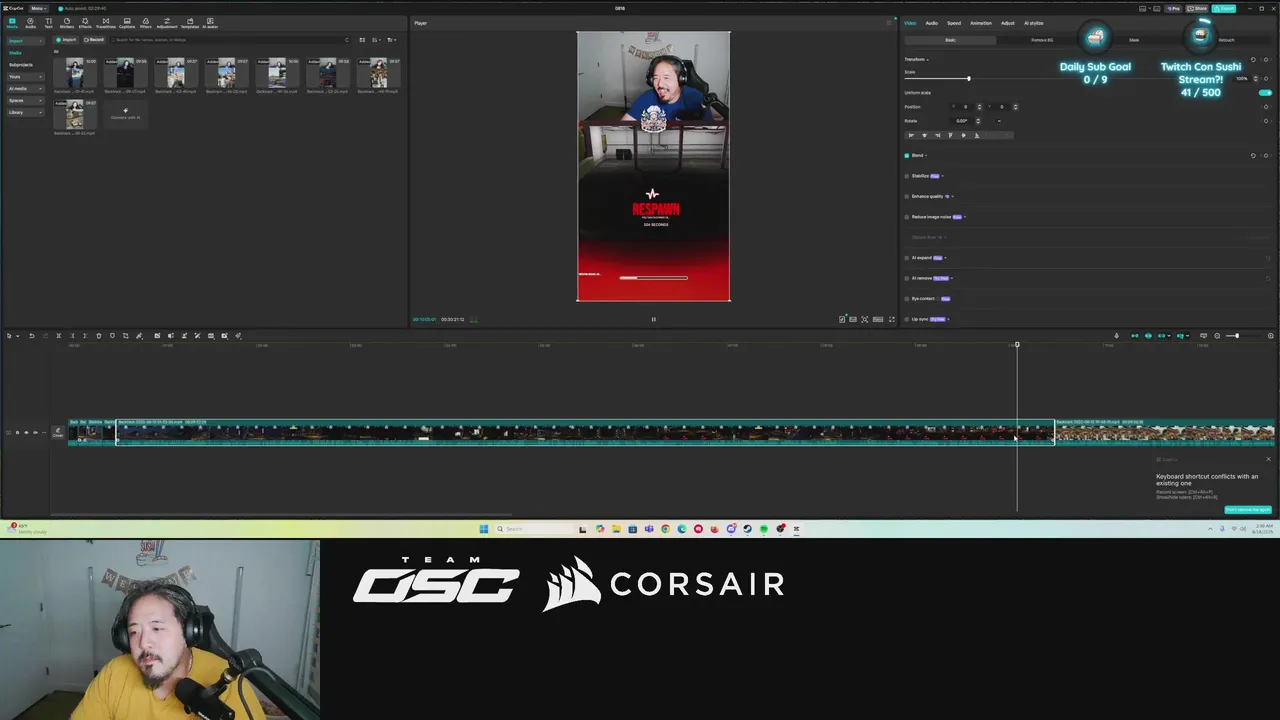Select the Remove BG sub-tab
The image size is (1280, 720).
tap(1042, 40)
